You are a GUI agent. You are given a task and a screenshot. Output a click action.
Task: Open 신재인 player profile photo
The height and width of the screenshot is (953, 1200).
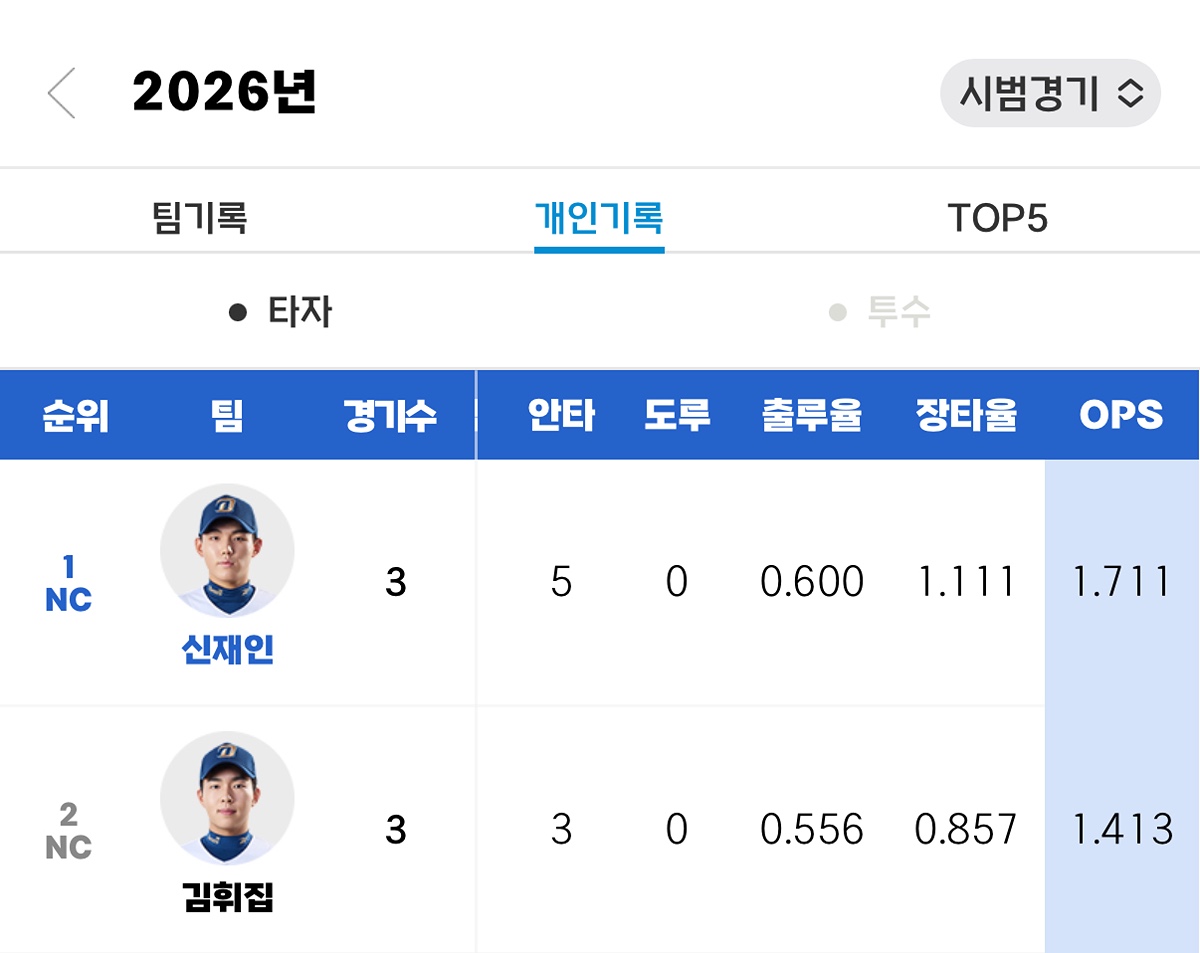click(227, 551)
